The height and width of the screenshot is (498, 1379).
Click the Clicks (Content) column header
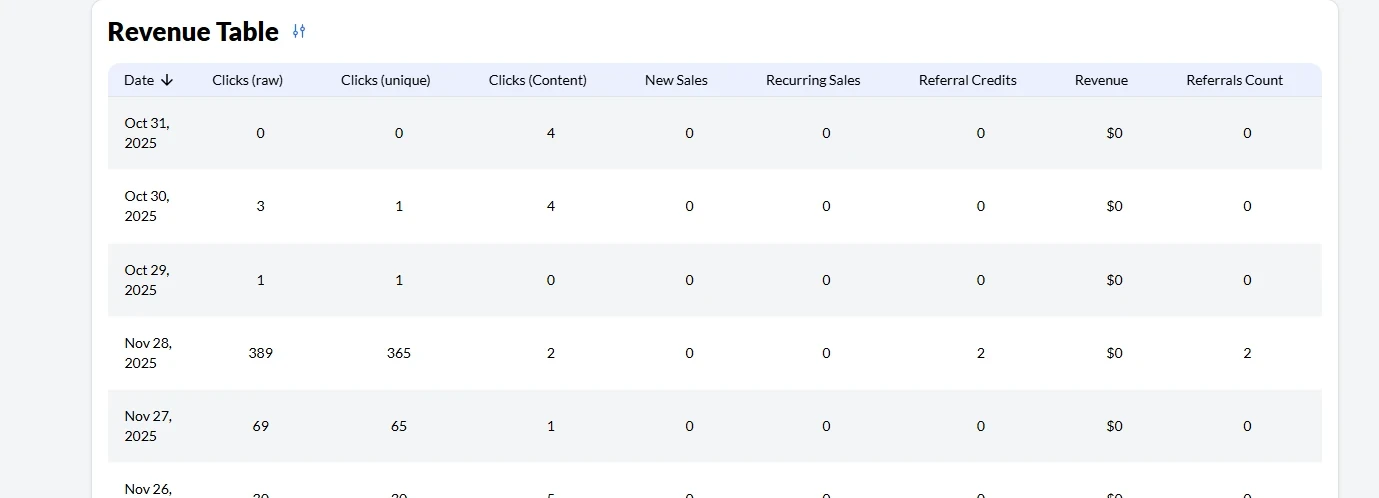coord(537,80)
